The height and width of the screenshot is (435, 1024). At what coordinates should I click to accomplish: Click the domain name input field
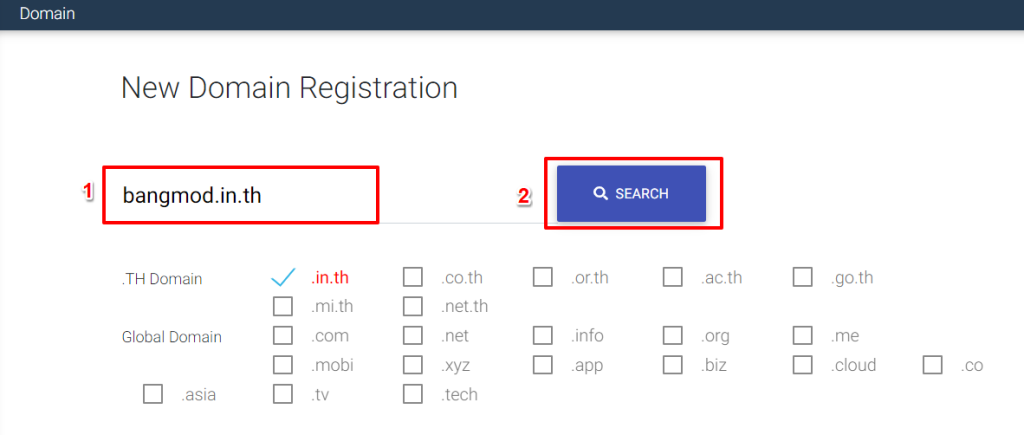(240, 195)
